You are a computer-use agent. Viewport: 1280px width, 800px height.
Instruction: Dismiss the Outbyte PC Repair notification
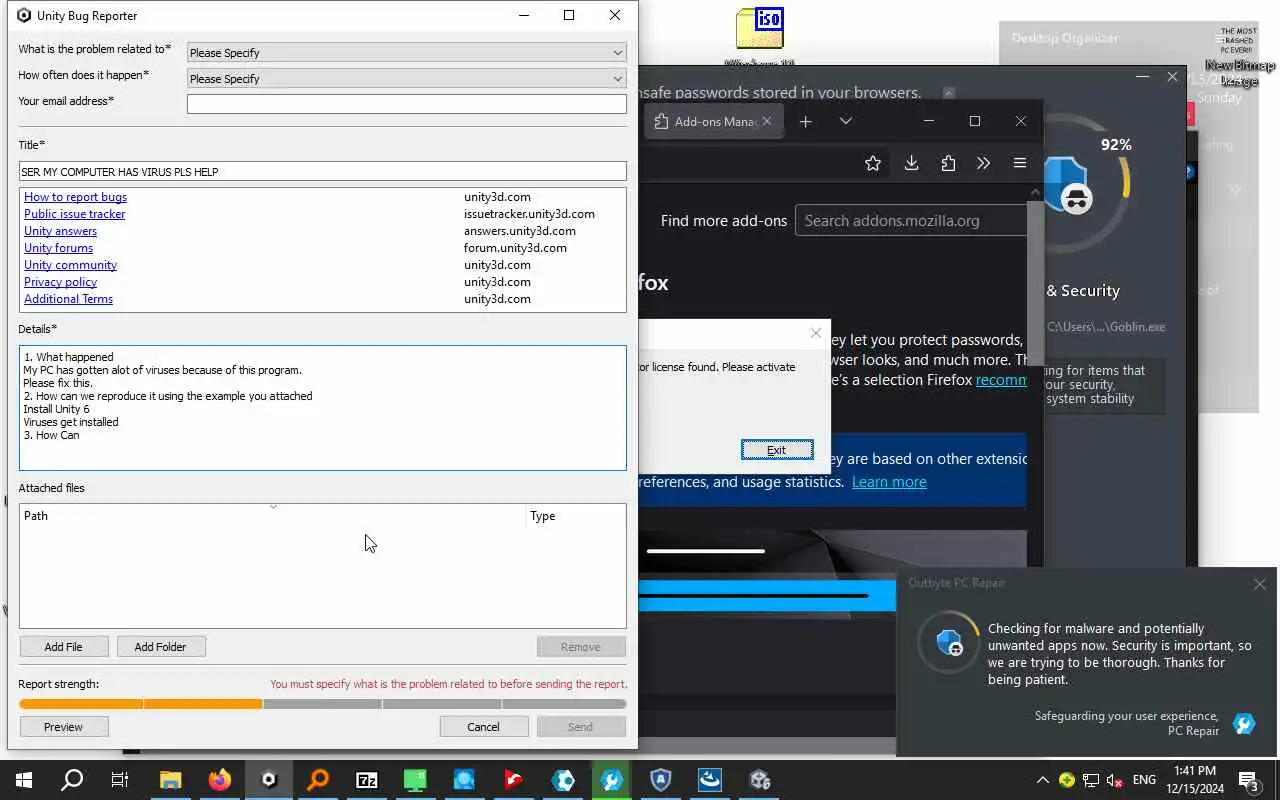[x=1259, y=584]
